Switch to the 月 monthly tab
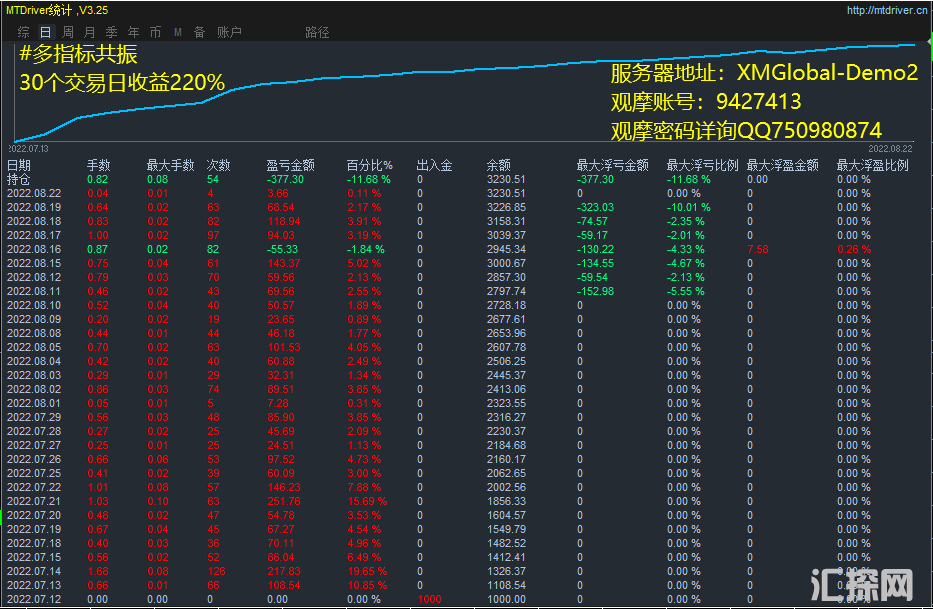The width and height of the screenshot is (933, 609). 89,32
